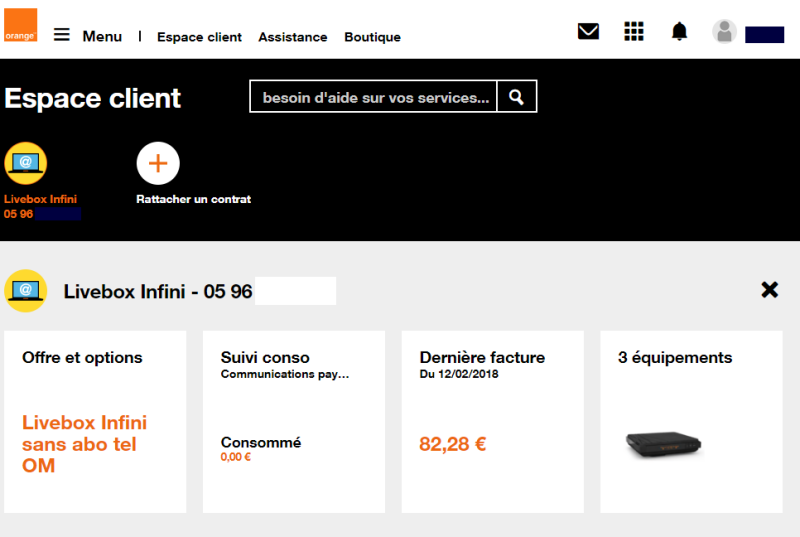Click the Livebox router thumbnail image
The image size is (800, 537).
click(x=663, y=444)
